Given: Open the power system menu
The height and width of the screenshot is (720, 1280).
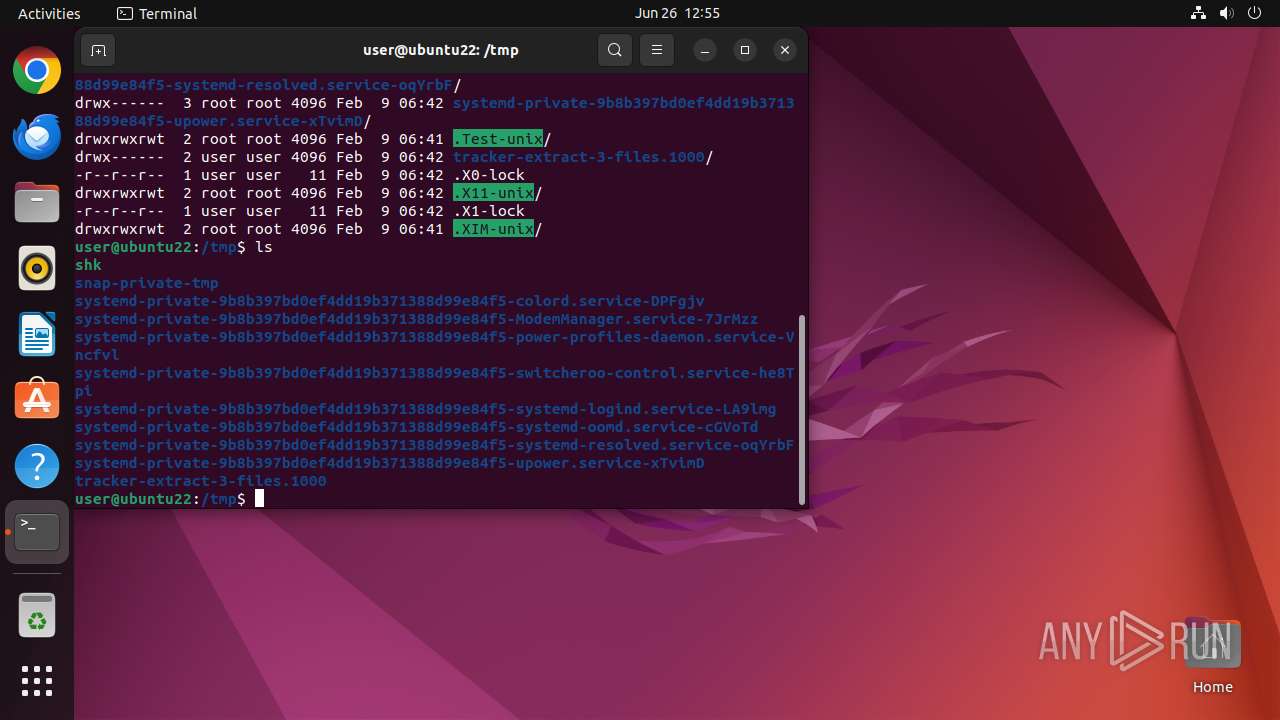Looking at the screenshot, I should click(1255, 13).
